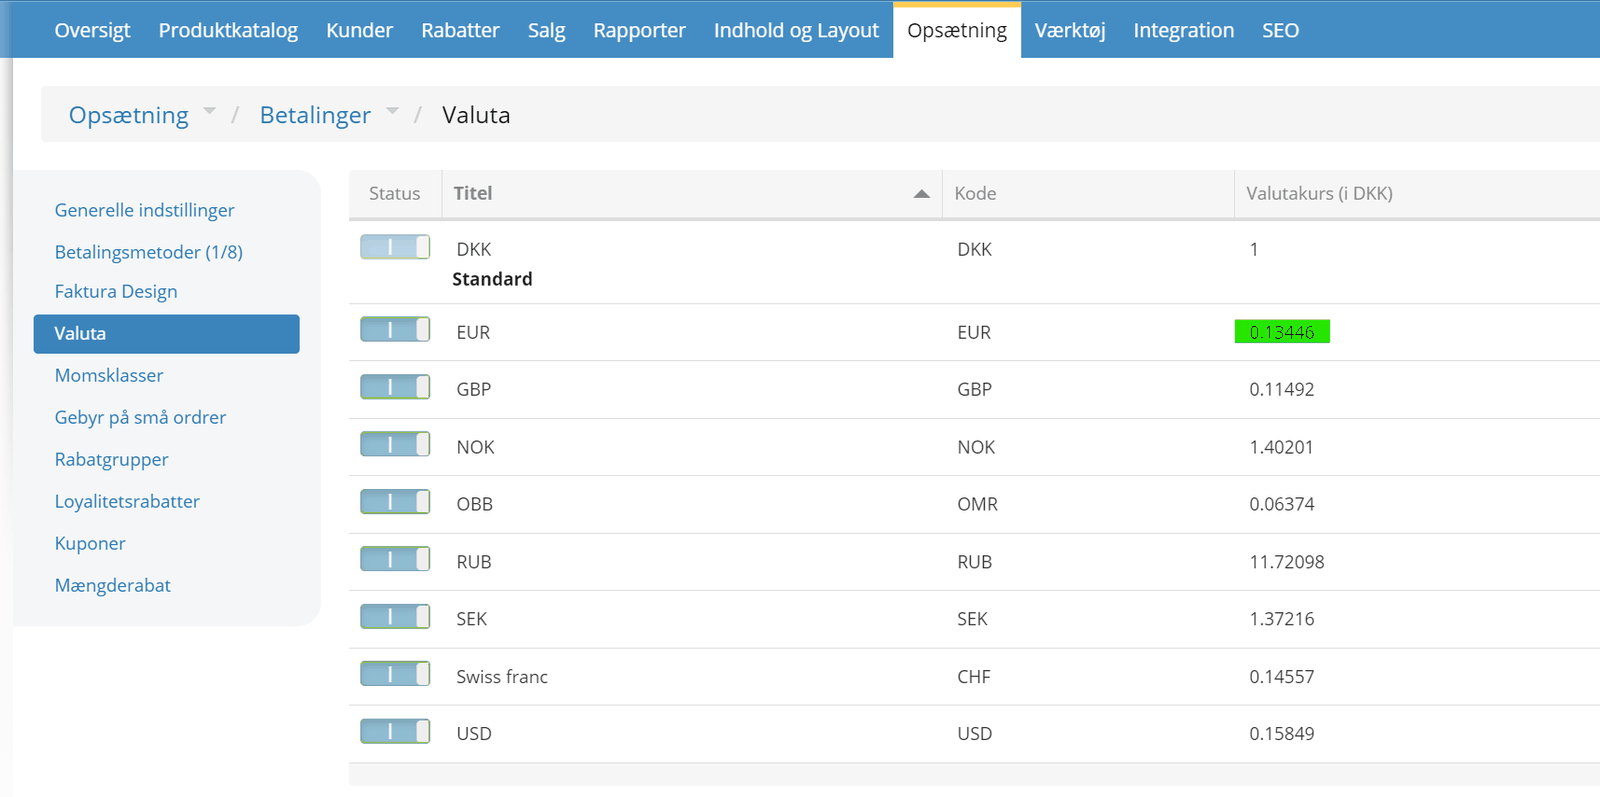Click the Status column header
This screenshot has height=797, width=1600.
[394, 193]
